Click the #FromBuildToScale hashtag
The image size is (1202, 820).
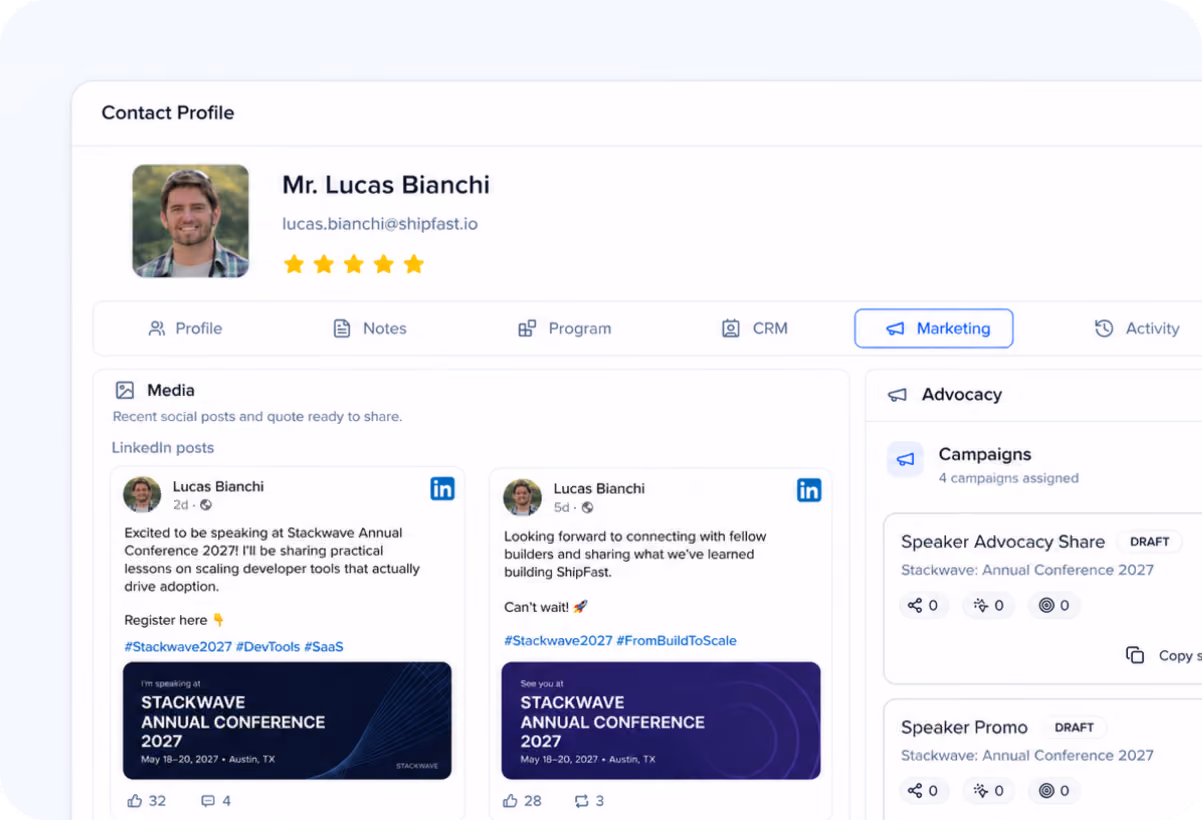pos(676,641)
